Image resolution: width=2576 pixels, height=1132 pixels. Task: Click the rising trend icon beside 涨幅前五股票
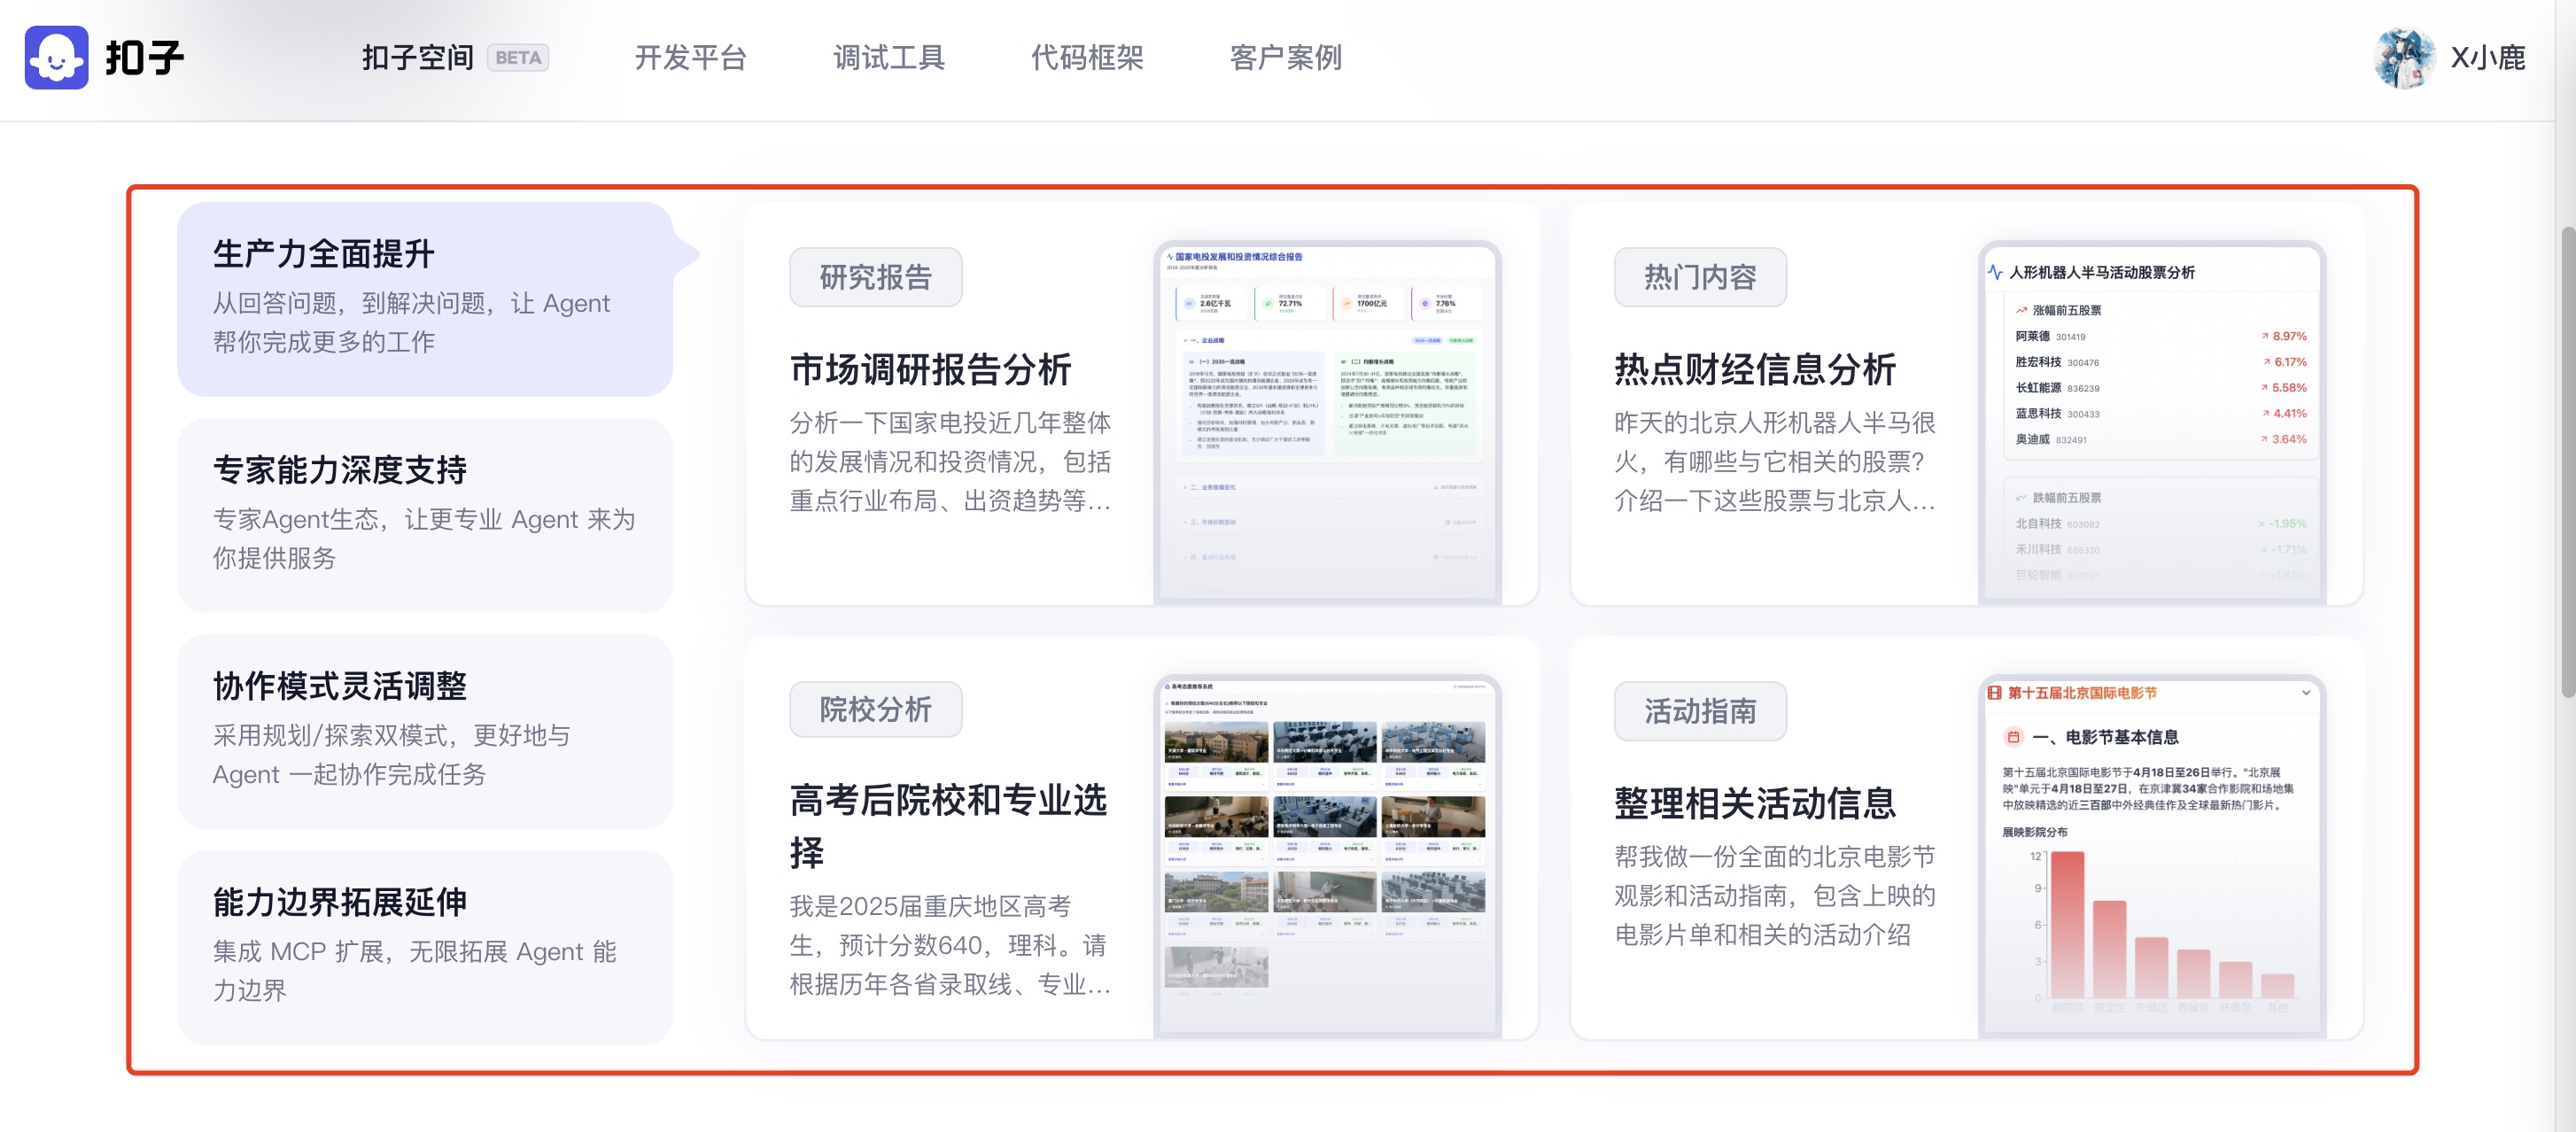(2021, 310)
